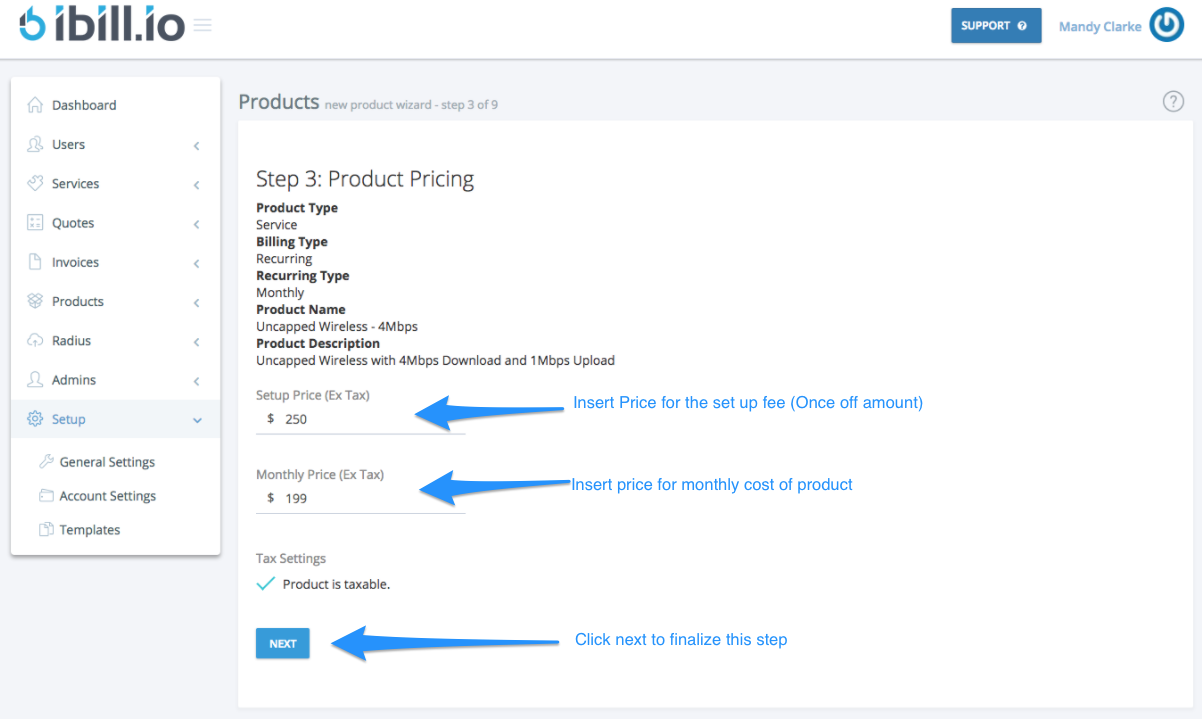Select the Users sidebar icon

[35, 144]
